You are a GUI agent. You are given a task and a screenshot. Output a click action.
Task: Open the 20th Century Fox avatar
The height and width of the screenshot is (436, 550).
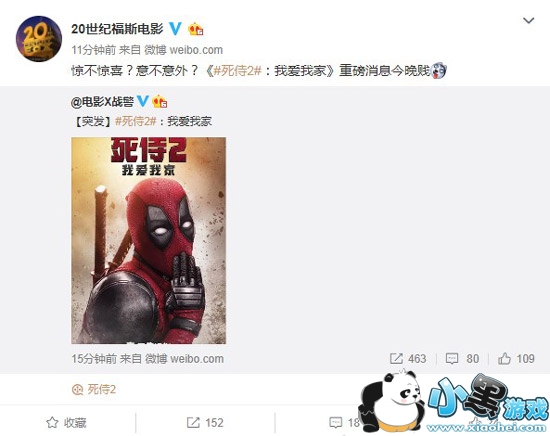(x=39, y=39)
